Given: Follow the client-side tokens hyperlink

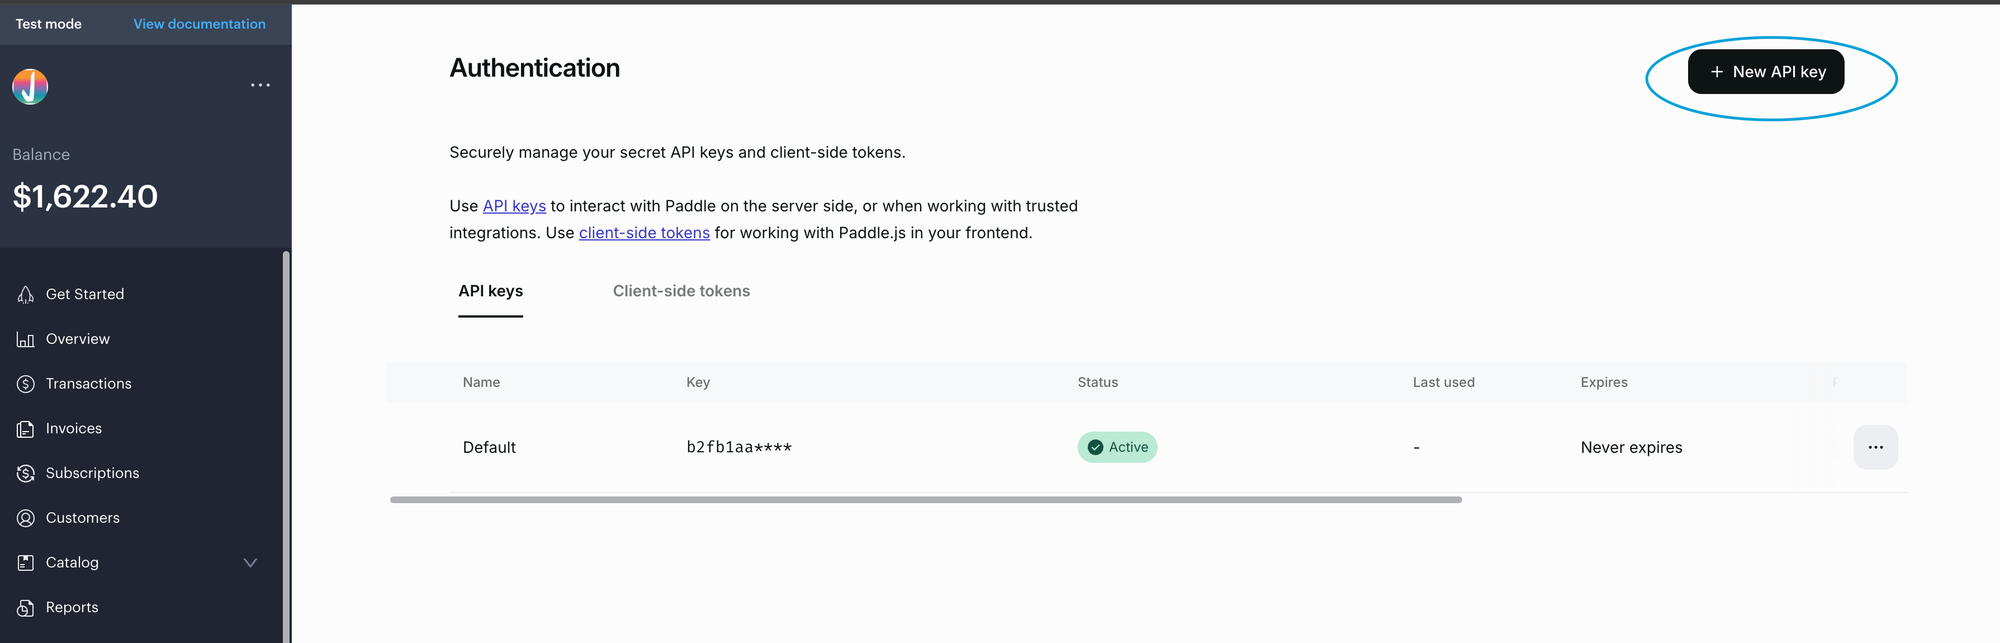Looking at the screenshot, I should click(644, 233).
